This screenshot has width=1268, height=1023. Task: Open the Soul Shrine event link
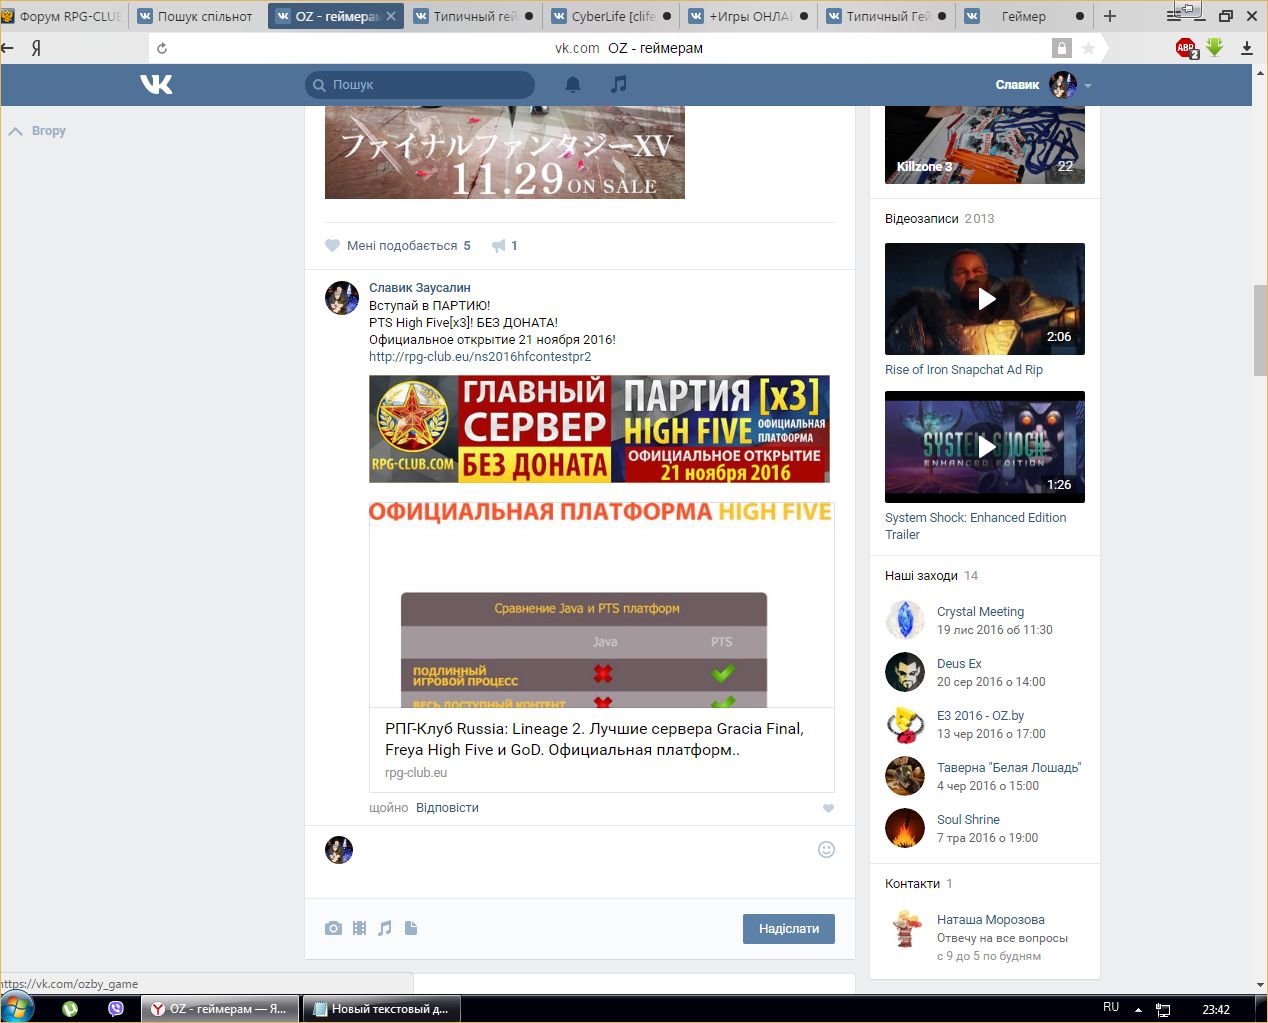pos(968,820)
